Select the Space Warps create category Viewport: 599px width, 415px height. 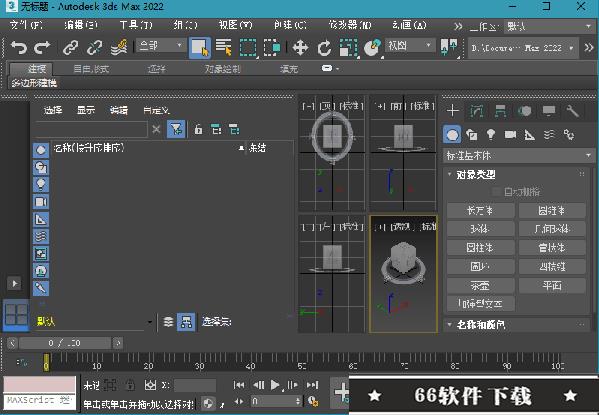point(549,135)
